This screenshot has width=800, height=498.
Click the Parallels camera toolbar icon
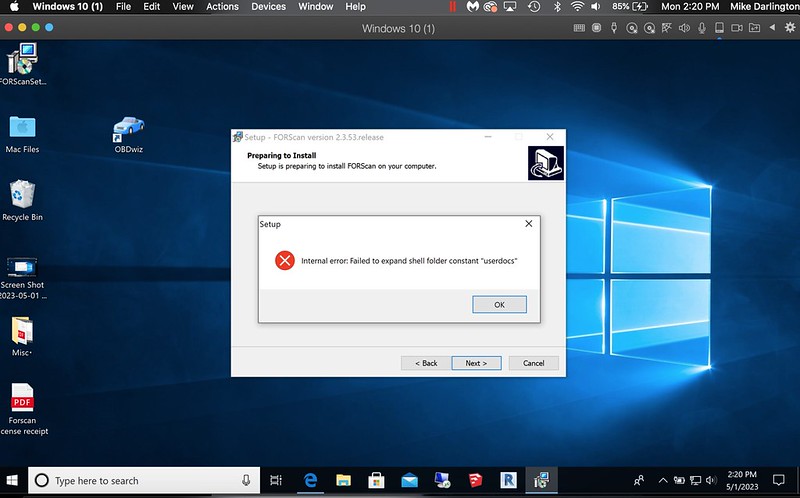737,28
